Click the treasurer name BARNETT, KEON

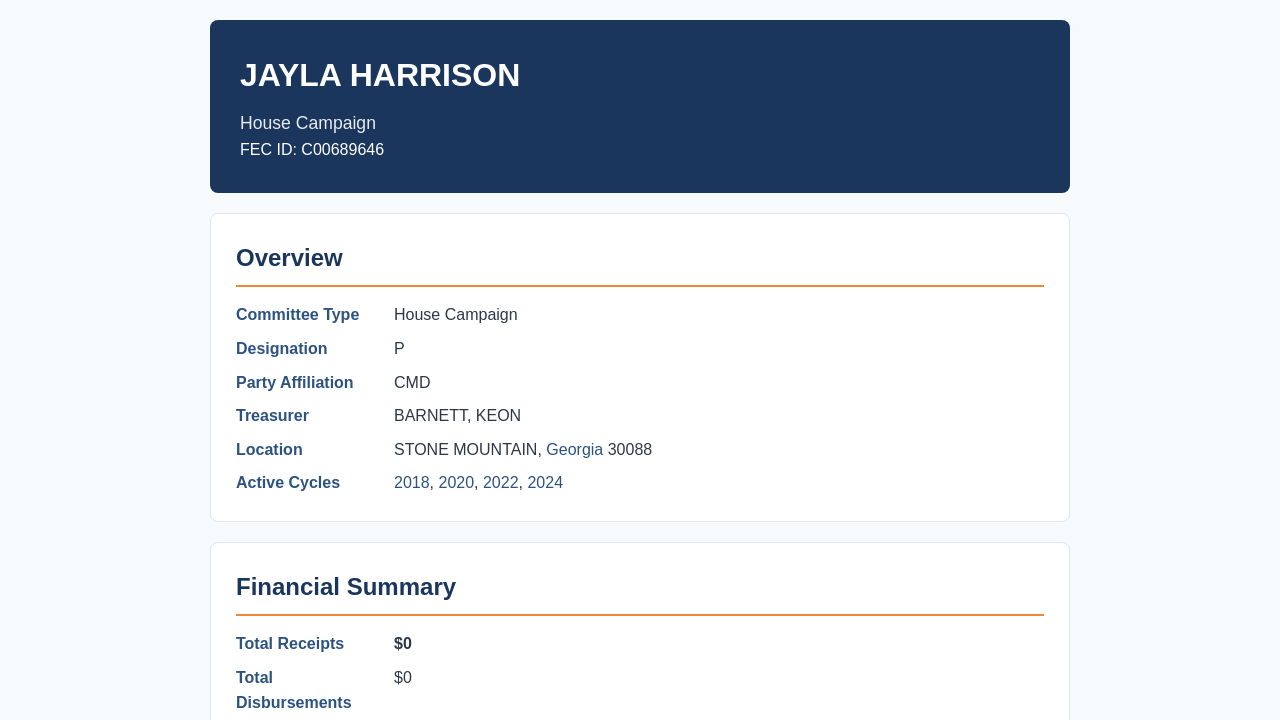457,416
